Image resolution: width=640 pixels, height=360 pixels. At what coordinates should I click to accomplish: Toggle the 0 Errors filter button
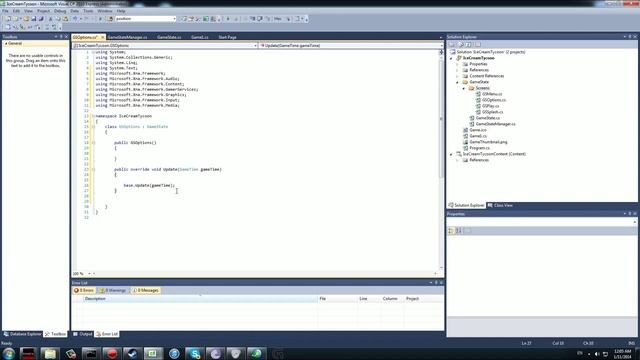84,291
